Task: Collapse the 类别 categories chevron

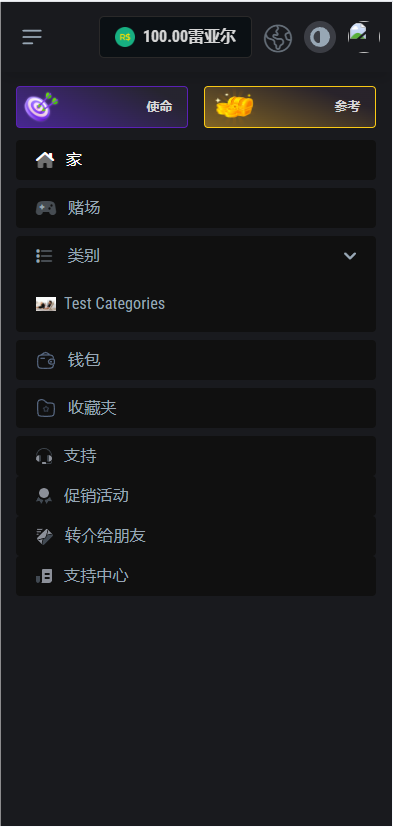Action: [350, 256]
